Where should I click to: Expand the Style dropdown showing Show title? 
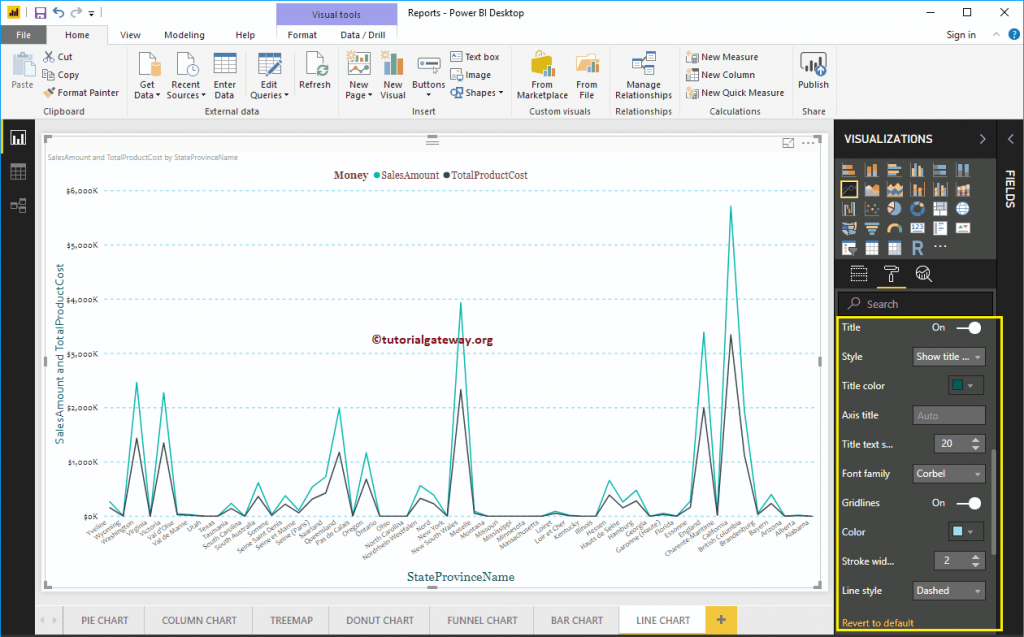click(948, 356)
